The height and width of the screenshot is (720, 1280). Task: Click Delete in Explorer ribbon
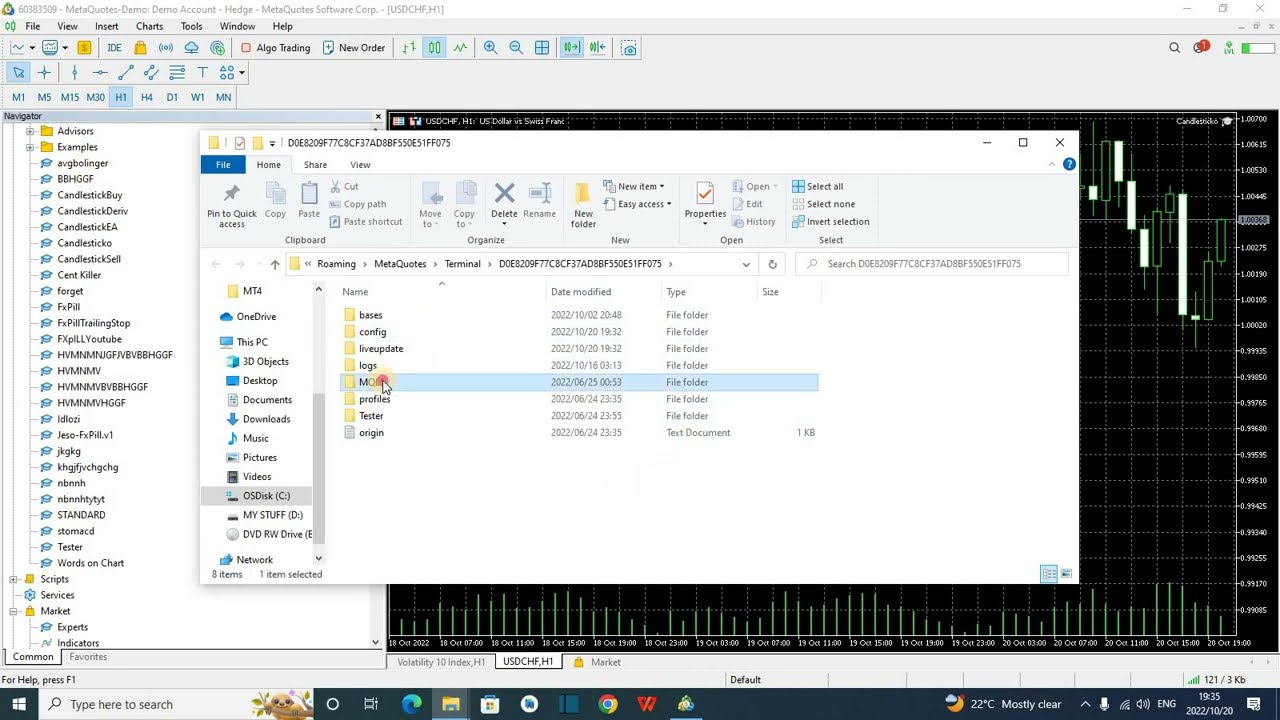504,200
